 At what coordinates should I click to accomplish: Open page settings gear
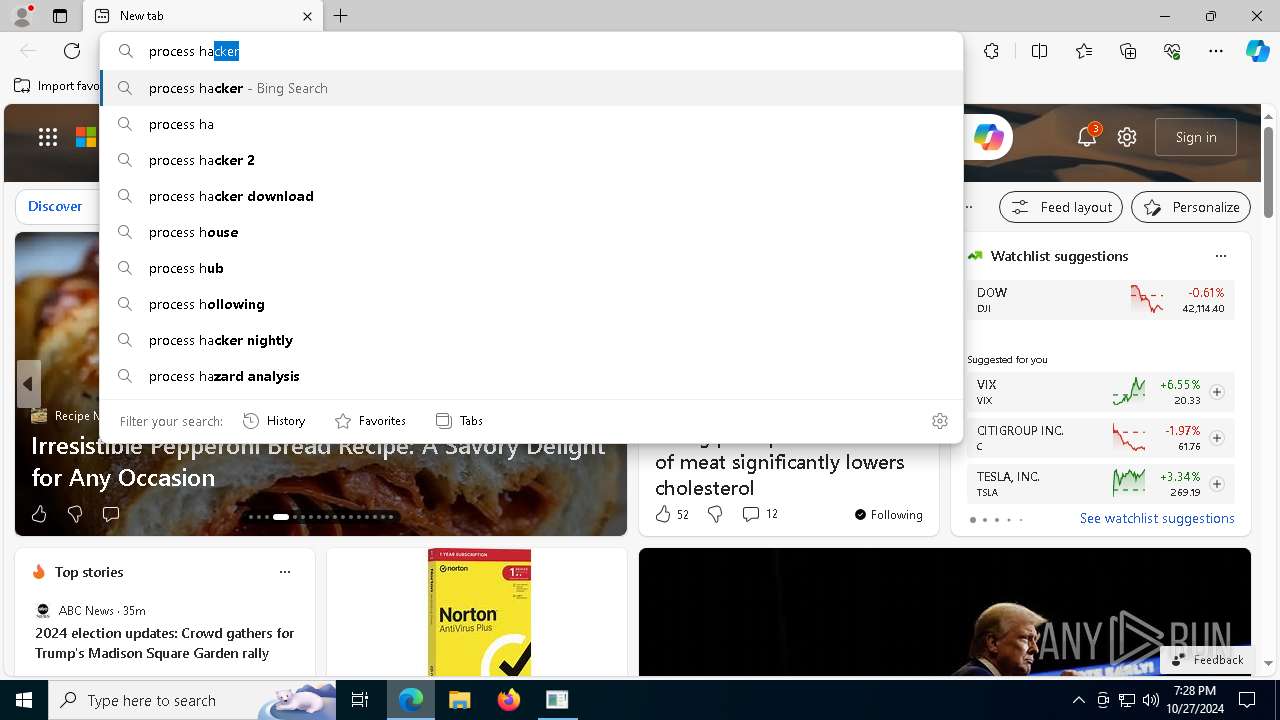coord(1127,137)
